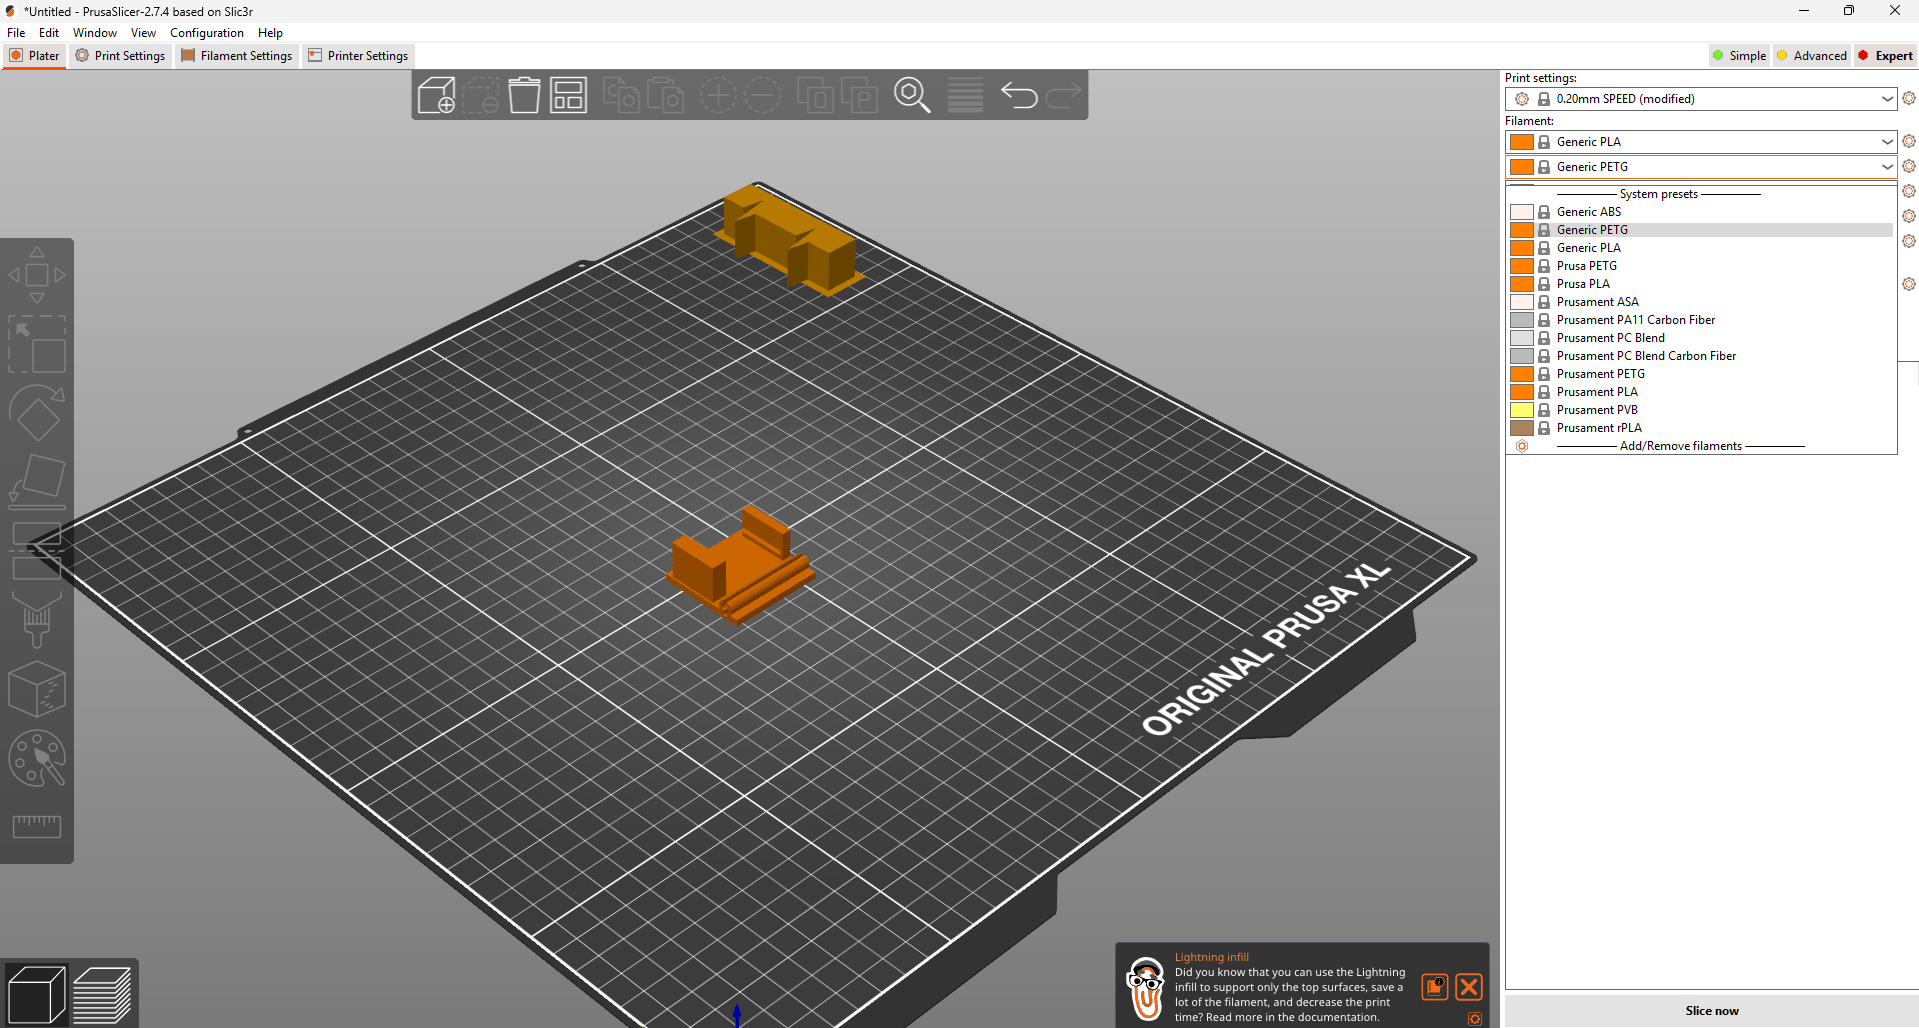This screenshot has width=1919, height=1028.
Task: Click the orange swatch beside Generic PLA filament
Action: coord(1521,142)
